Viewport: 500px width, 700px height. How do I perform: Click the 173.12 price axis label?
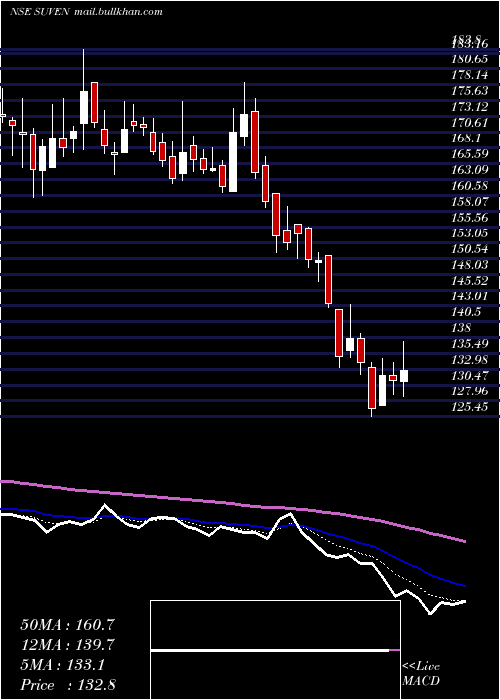coord(470,106)
